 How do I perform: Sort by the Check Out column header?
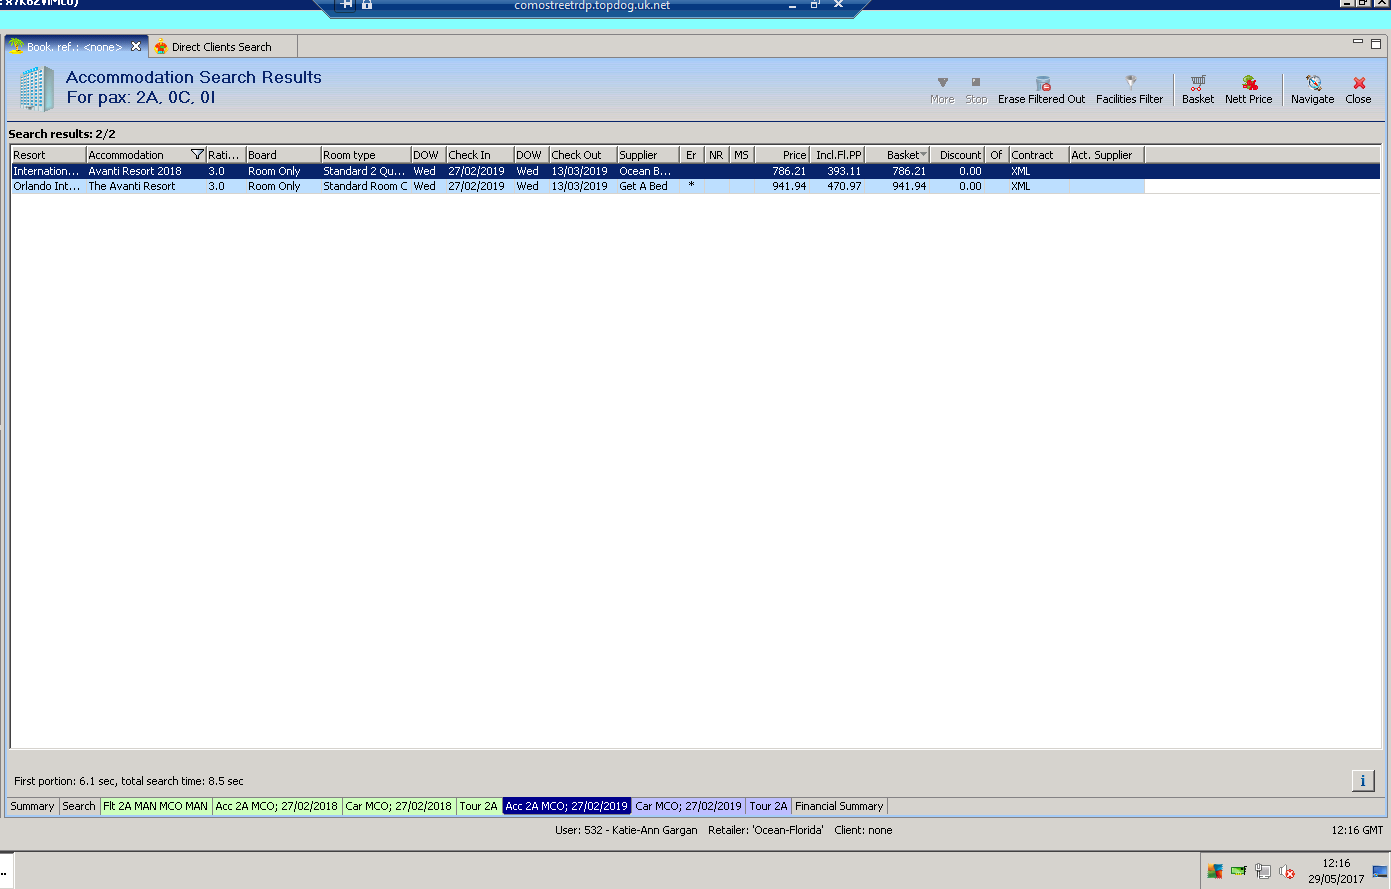[582, 155]
